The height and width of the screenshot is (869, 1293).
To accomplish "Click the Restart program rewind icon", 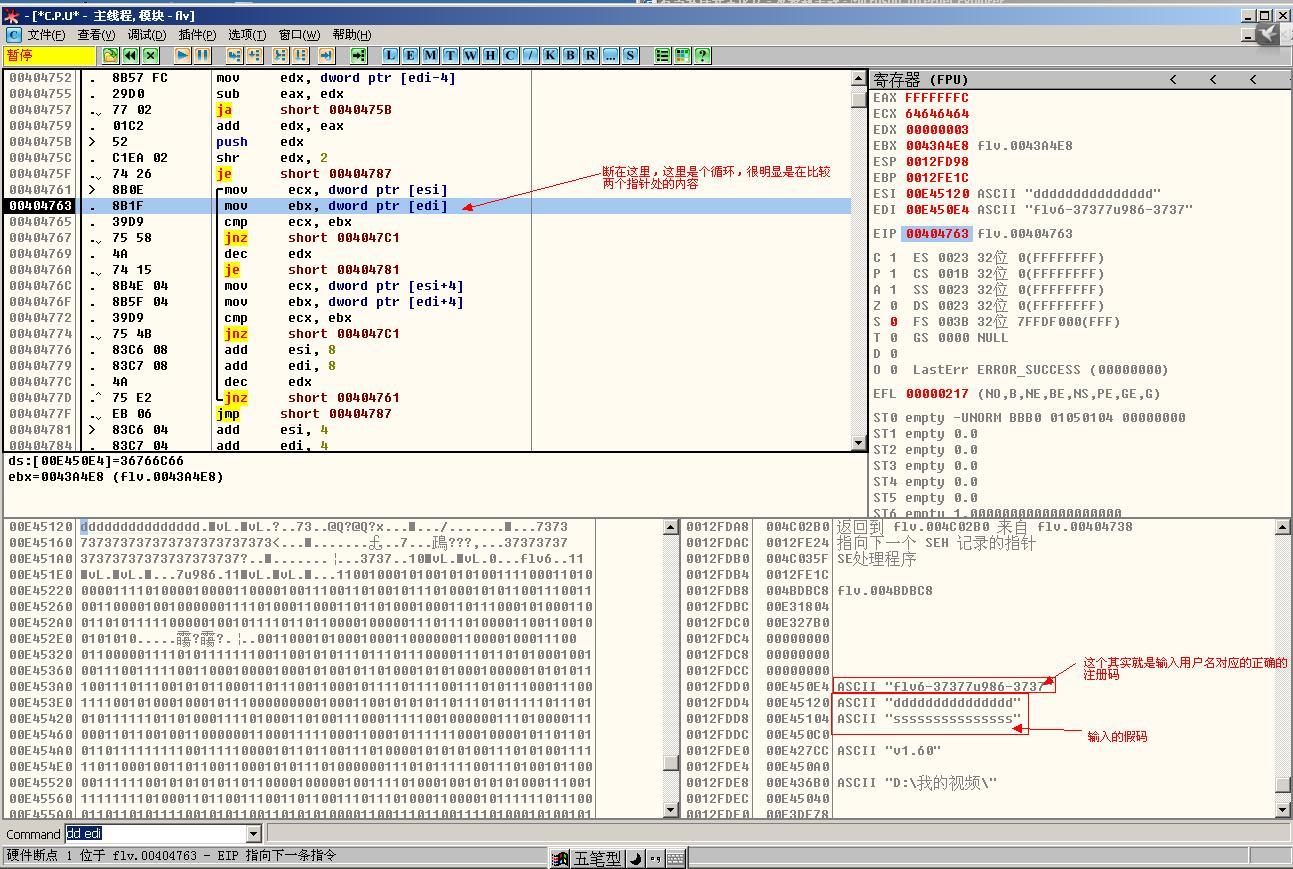I will pyautogui.click(x=131, y=56).
